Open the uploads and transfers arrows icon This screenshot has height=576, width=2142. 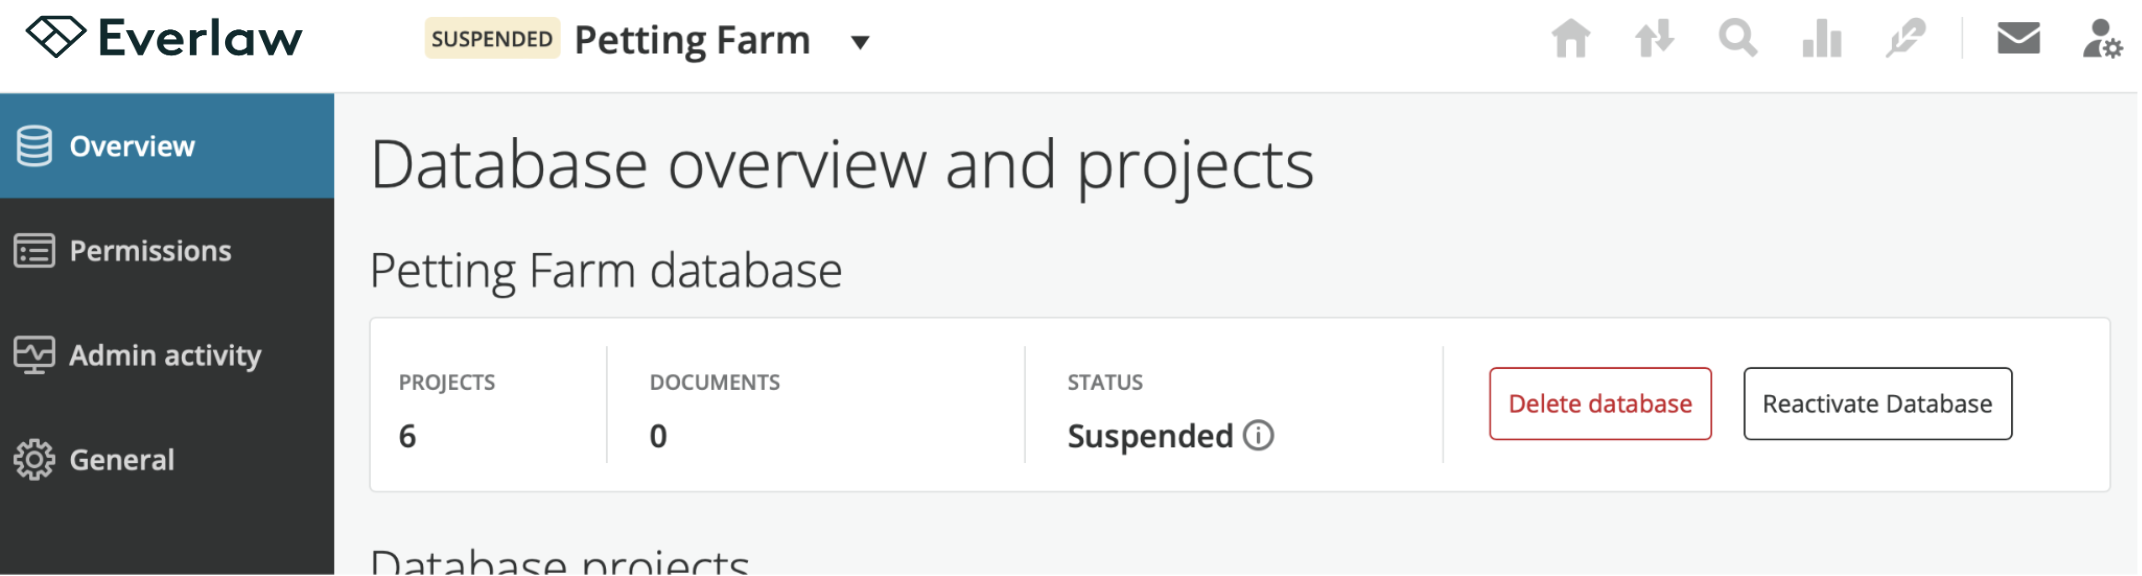tap(1654, 39)
